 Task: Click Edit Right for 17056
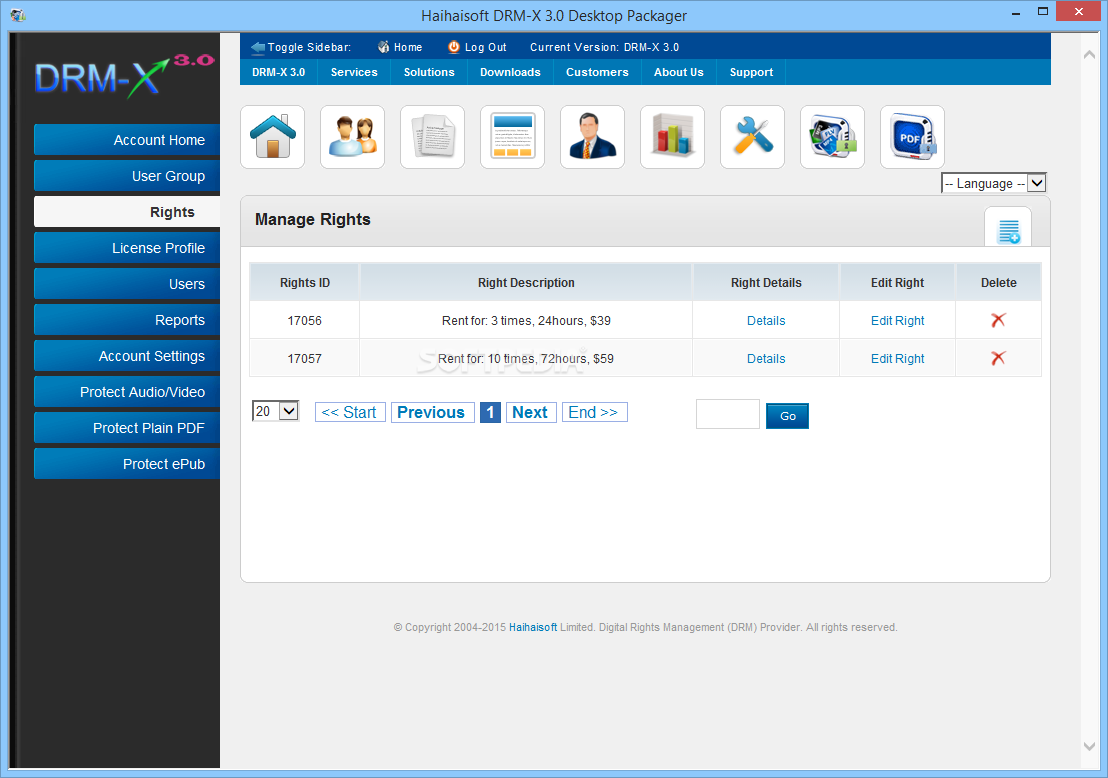click(x=897, y=321)
